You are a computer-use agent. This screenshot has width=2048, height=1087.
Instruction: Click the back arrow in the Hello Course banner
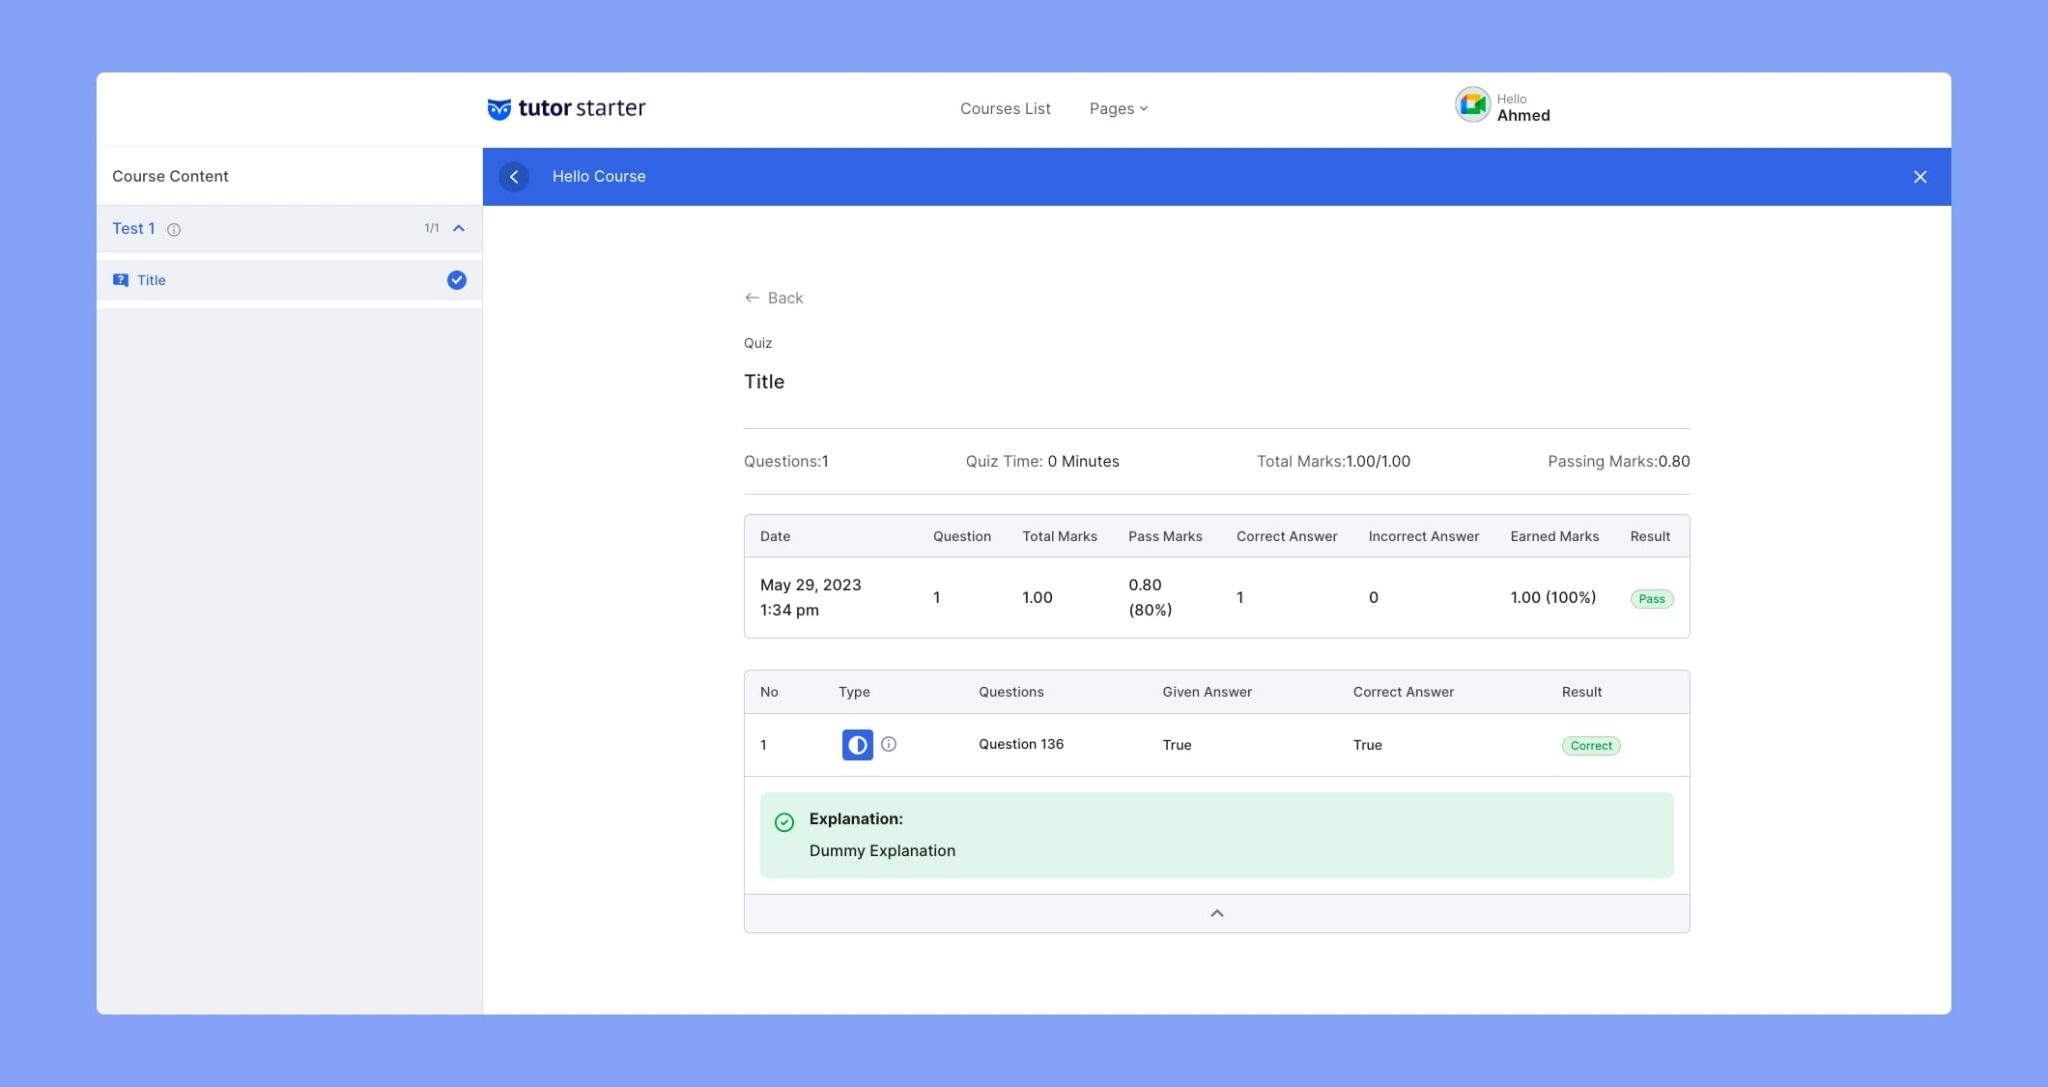pyautogui.click(x=514, y=176)
